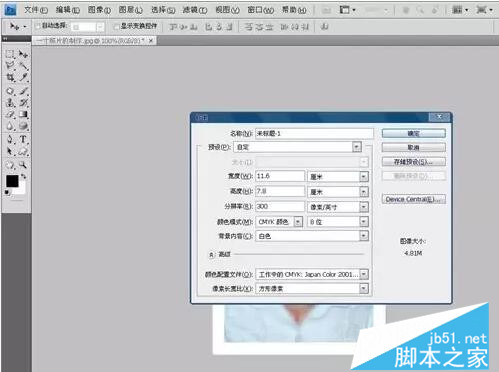
Task: Select the Eyedropper tool
Action: click(x=23, y=77)
